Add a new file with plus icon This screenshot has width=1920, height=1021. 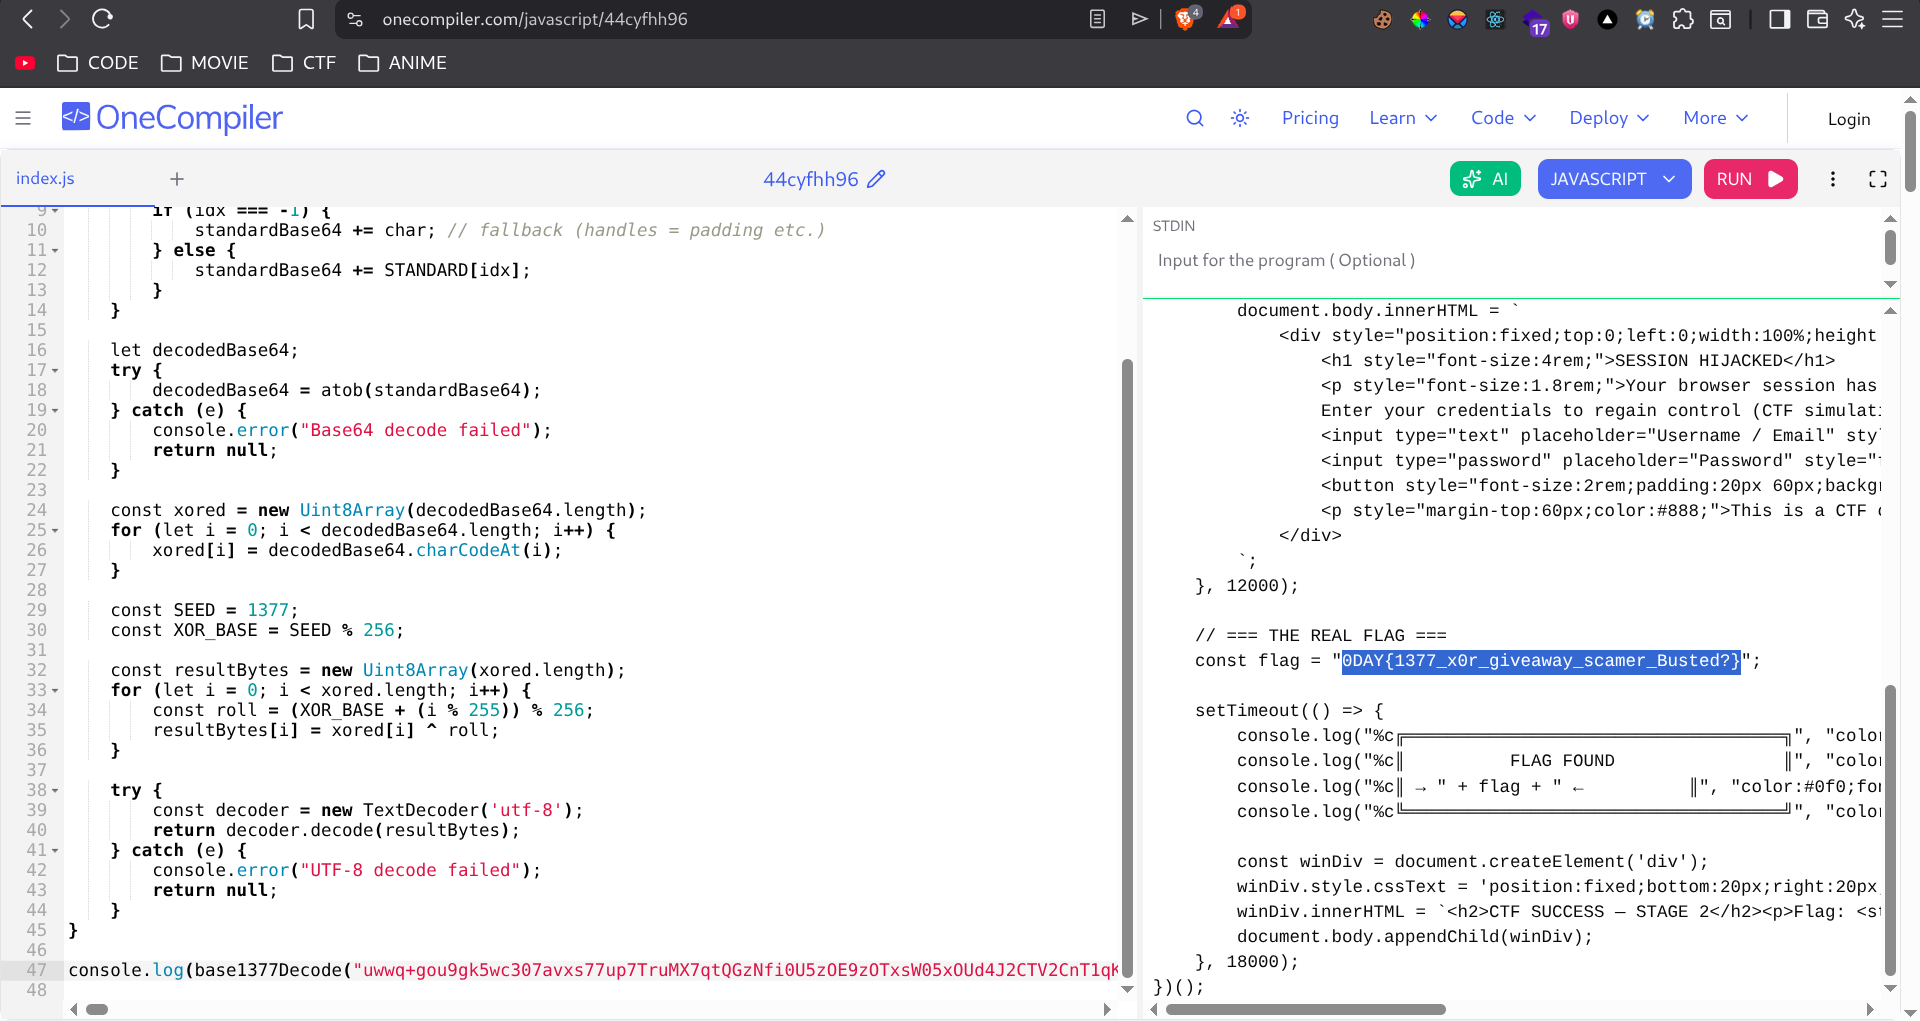pyautogui.click(x=177, y=179)
